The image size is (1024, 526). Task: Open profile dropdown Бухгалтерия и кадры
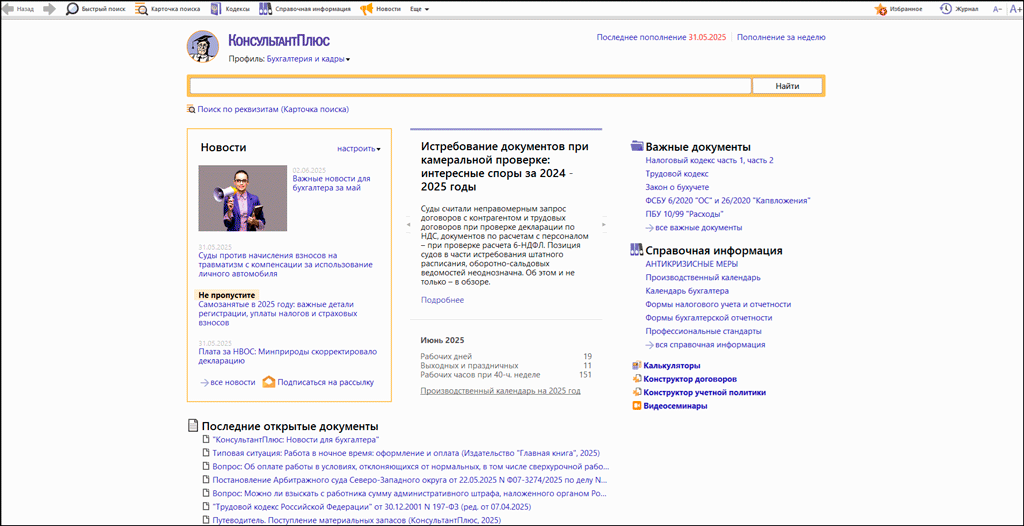(308, 59)
